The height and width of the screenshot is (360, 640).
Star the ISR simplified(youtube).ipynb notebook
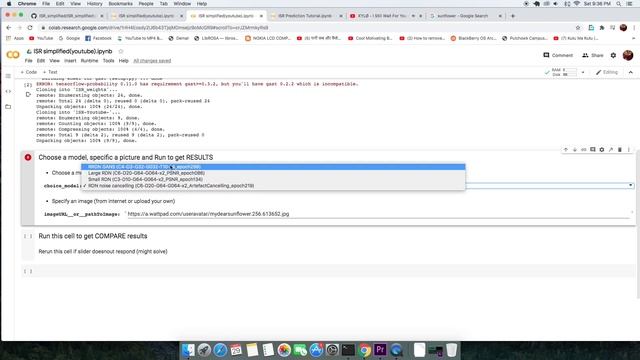[x=120, y=51]
